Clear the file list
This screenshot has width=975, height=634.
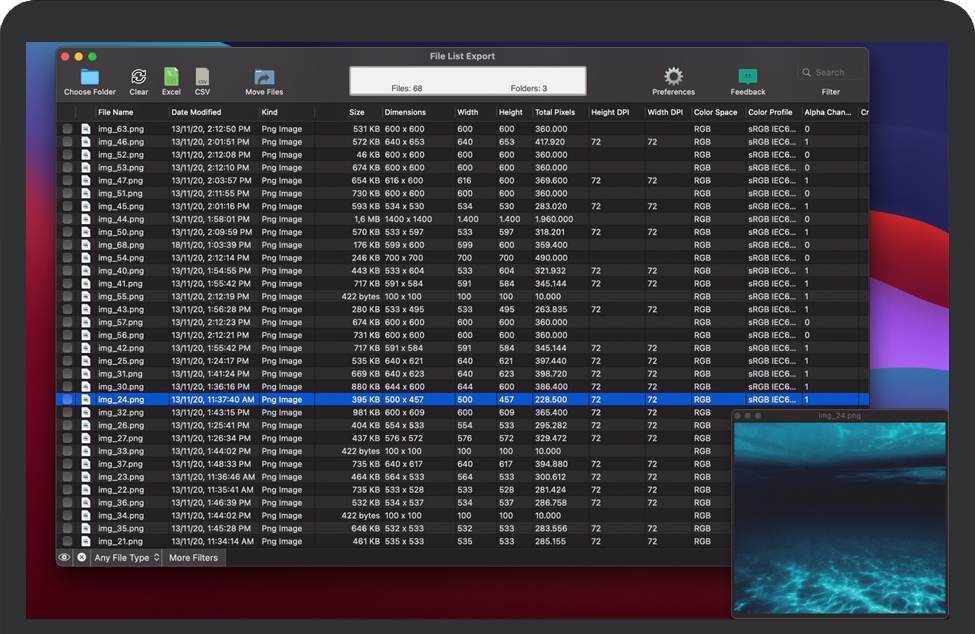point(139,77)
